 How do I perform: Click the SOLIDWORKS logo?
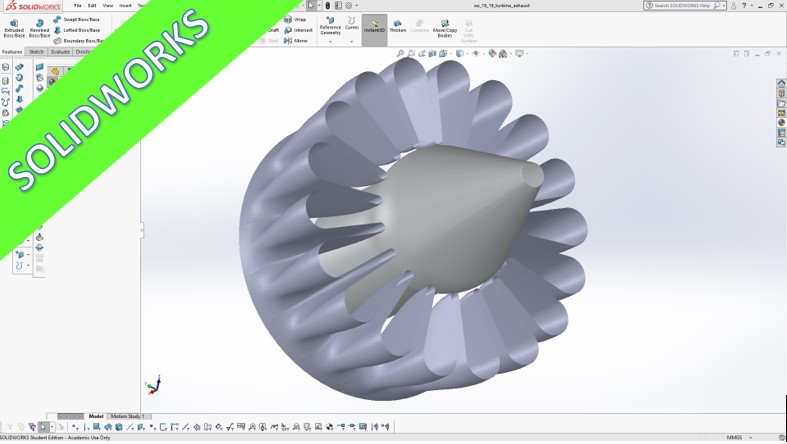pyautogui.click(x=33, y=6)
